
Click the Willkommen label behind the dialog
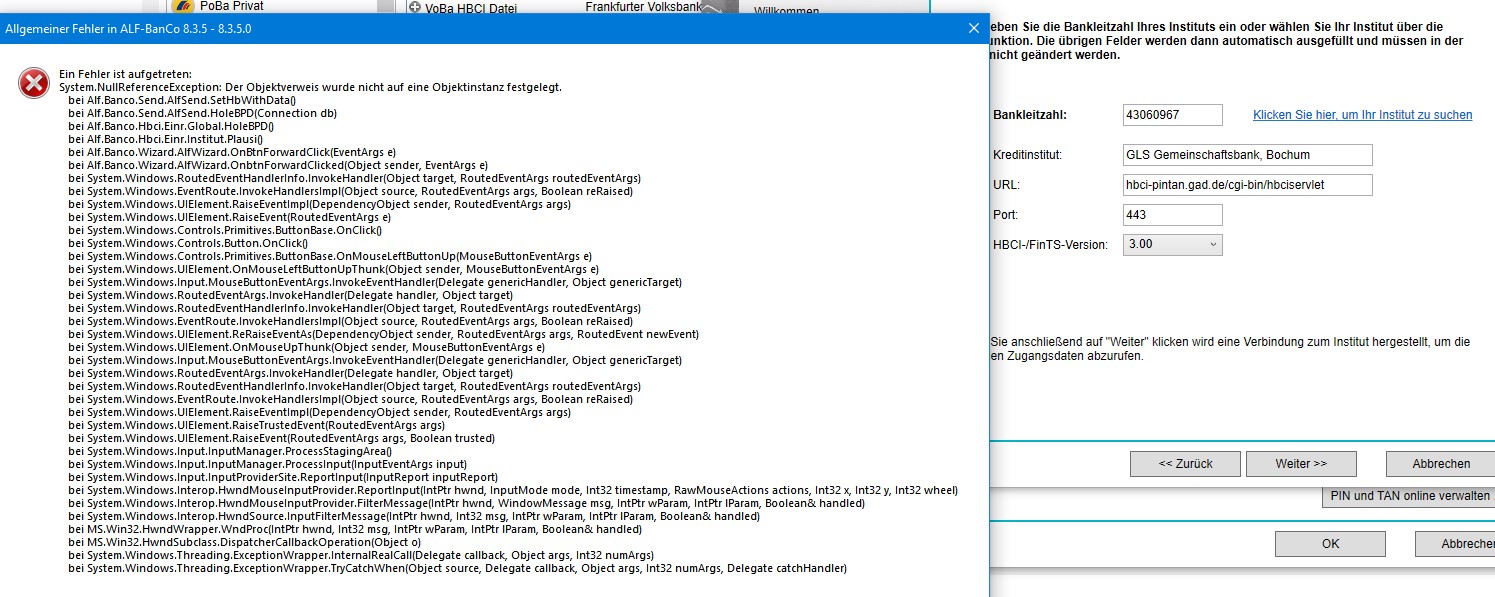pos(786,11)
